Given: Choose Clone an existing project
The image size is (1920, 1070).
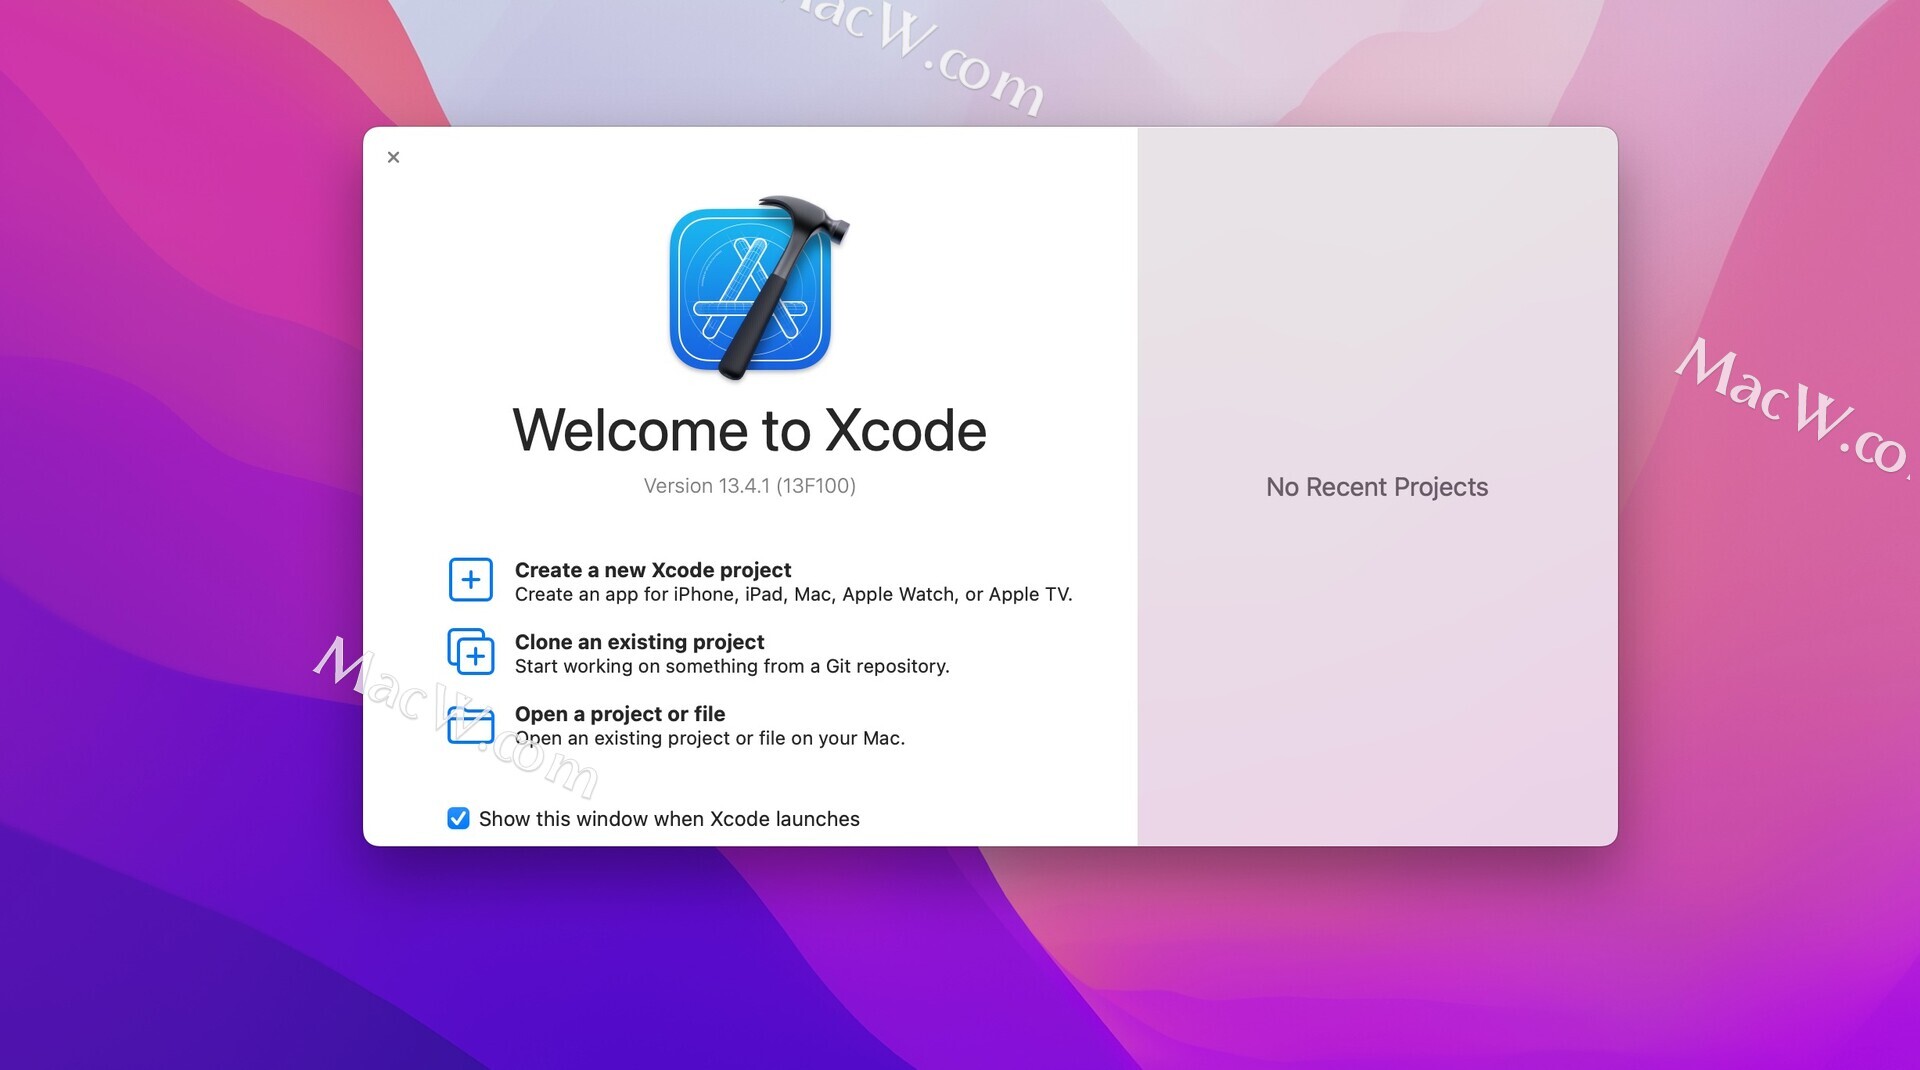Looking at the screenshot, I should 639,641.
